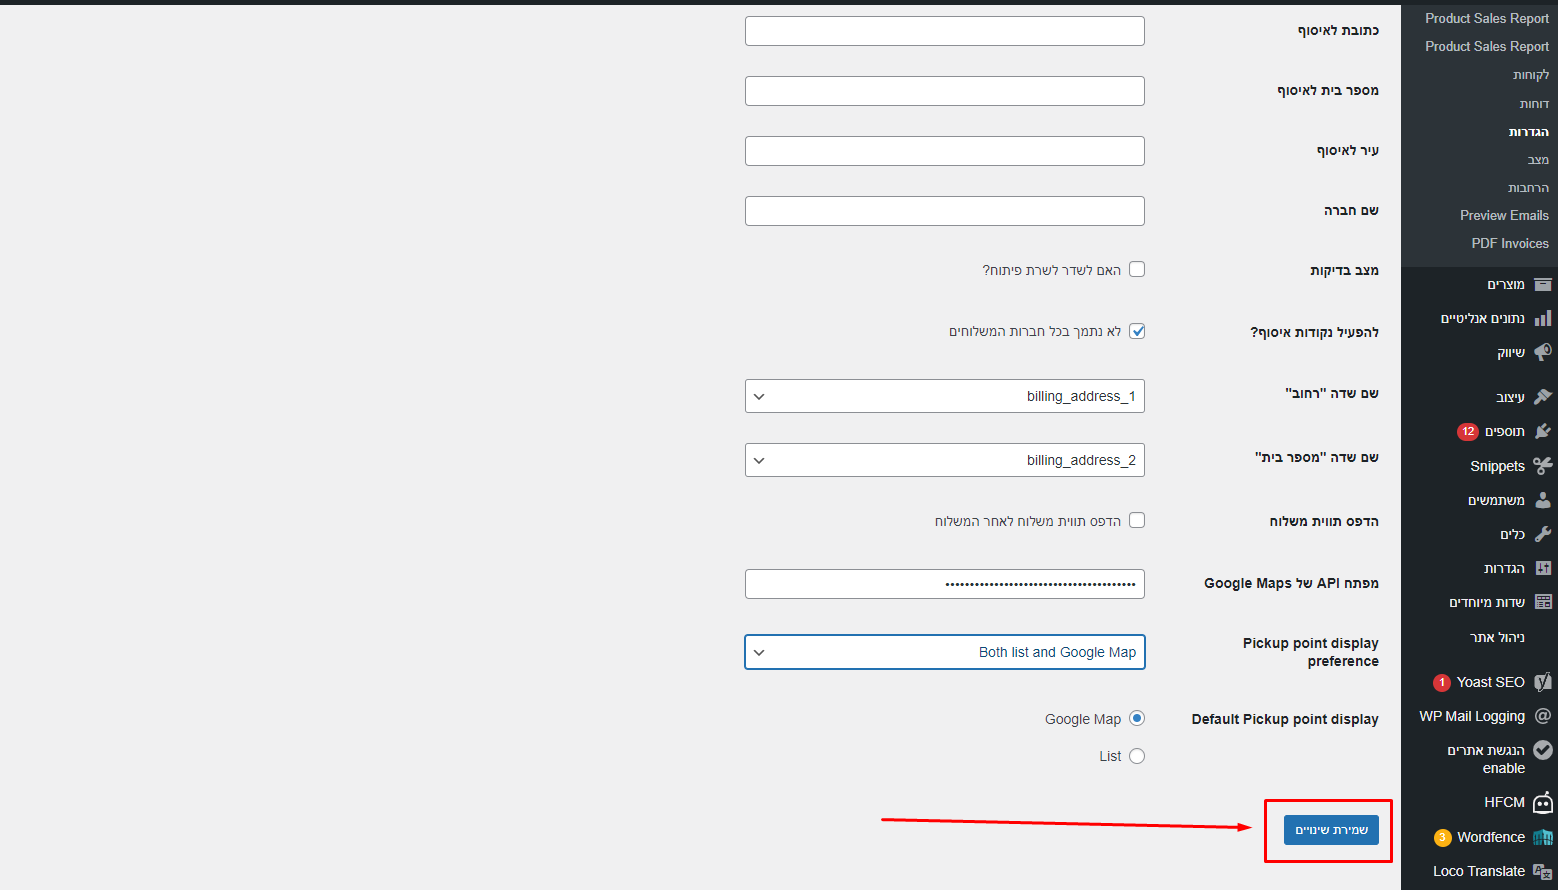Click the Snippets scissors icon
The image size is (1558, 890).
point(1543,466)
